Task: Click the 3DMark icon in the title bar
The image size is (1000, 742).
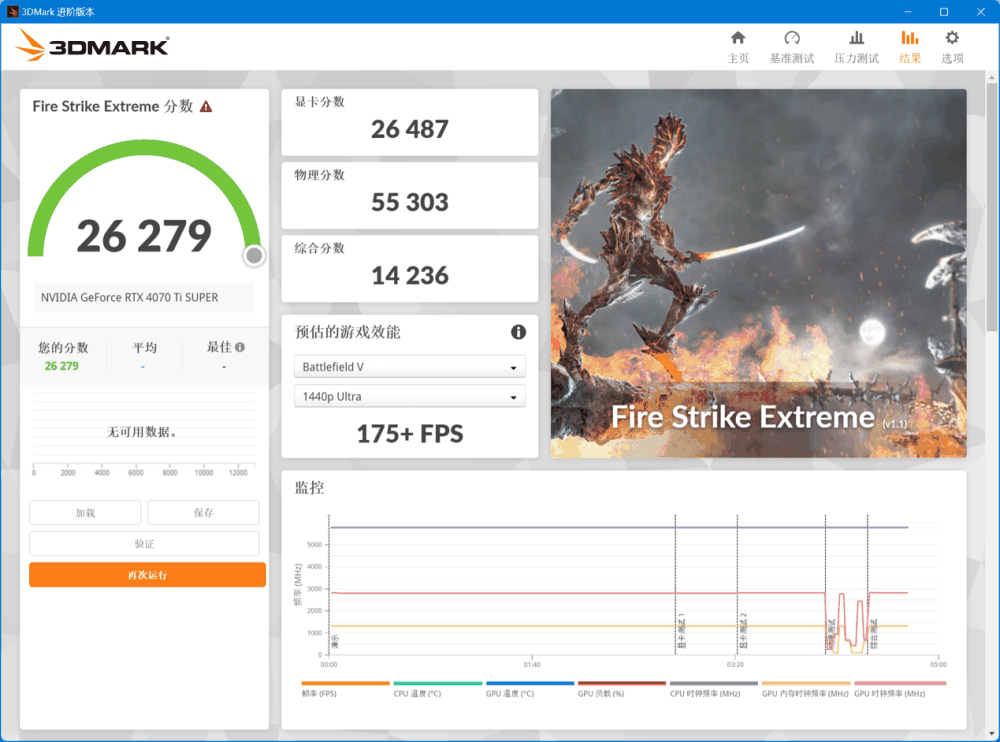Action: [x=12, y=12]
